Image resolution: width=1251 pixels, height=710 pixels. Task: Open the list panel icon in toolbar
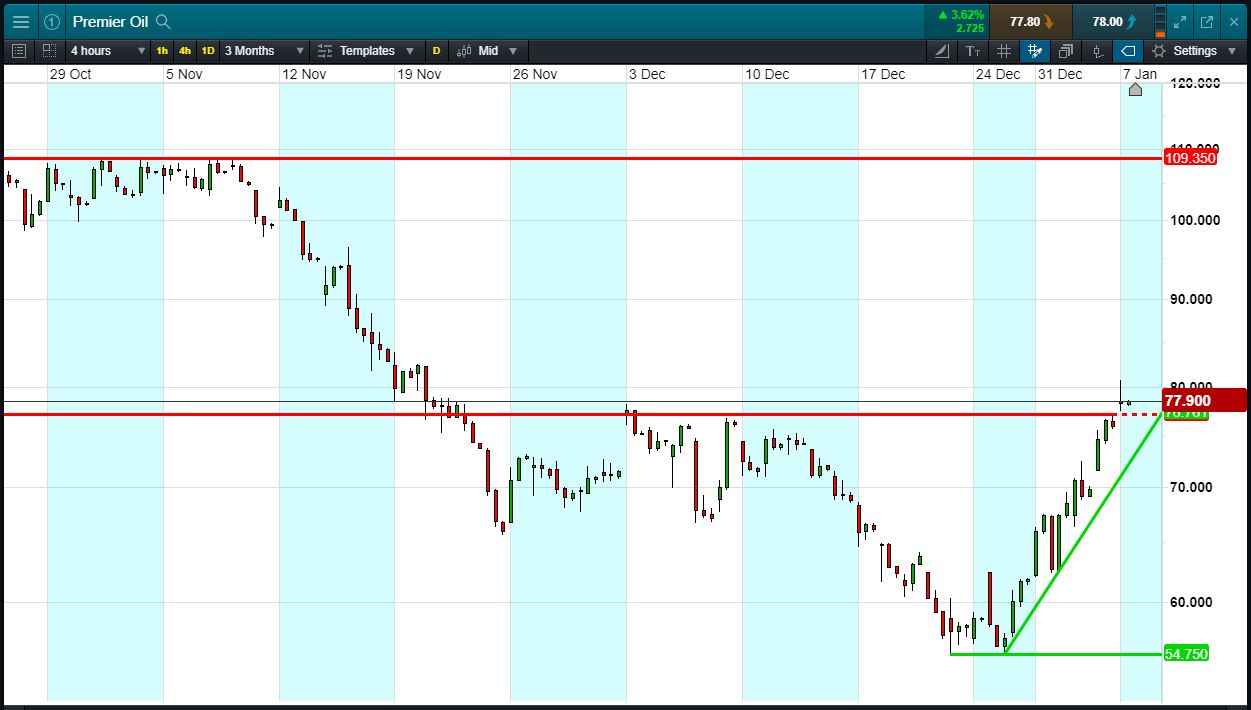click(x=19, y=50)
